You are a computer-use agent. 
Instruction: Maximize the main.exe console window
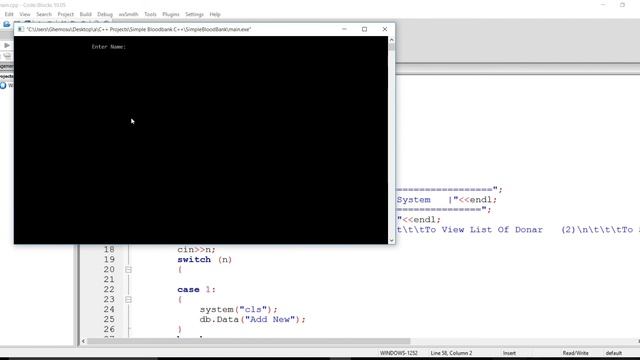pos(364,29)
